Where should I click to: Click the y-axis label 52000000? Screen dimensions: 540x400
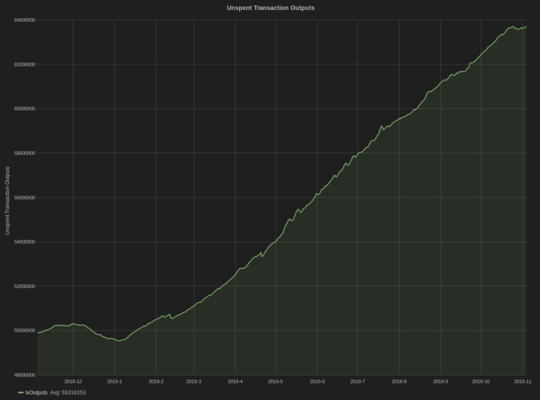point(24,286)
